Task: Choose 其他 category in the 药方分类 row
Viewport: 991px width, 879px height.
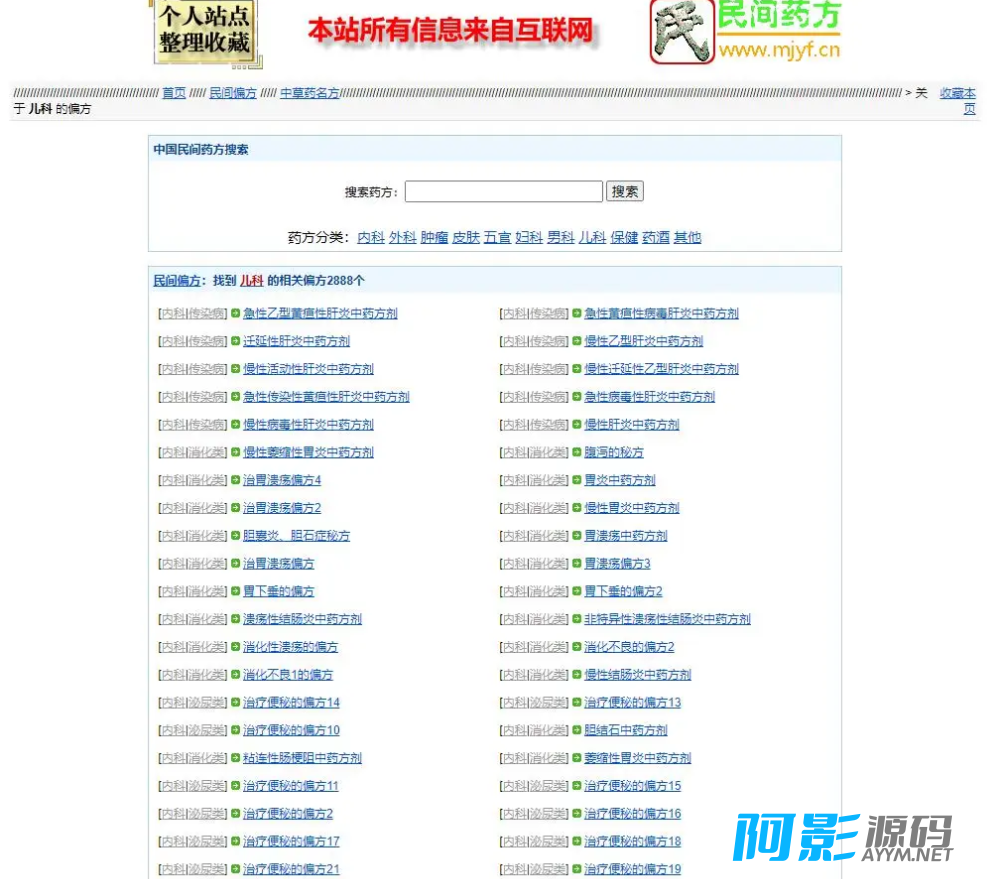Action: (x=687, y=237)
